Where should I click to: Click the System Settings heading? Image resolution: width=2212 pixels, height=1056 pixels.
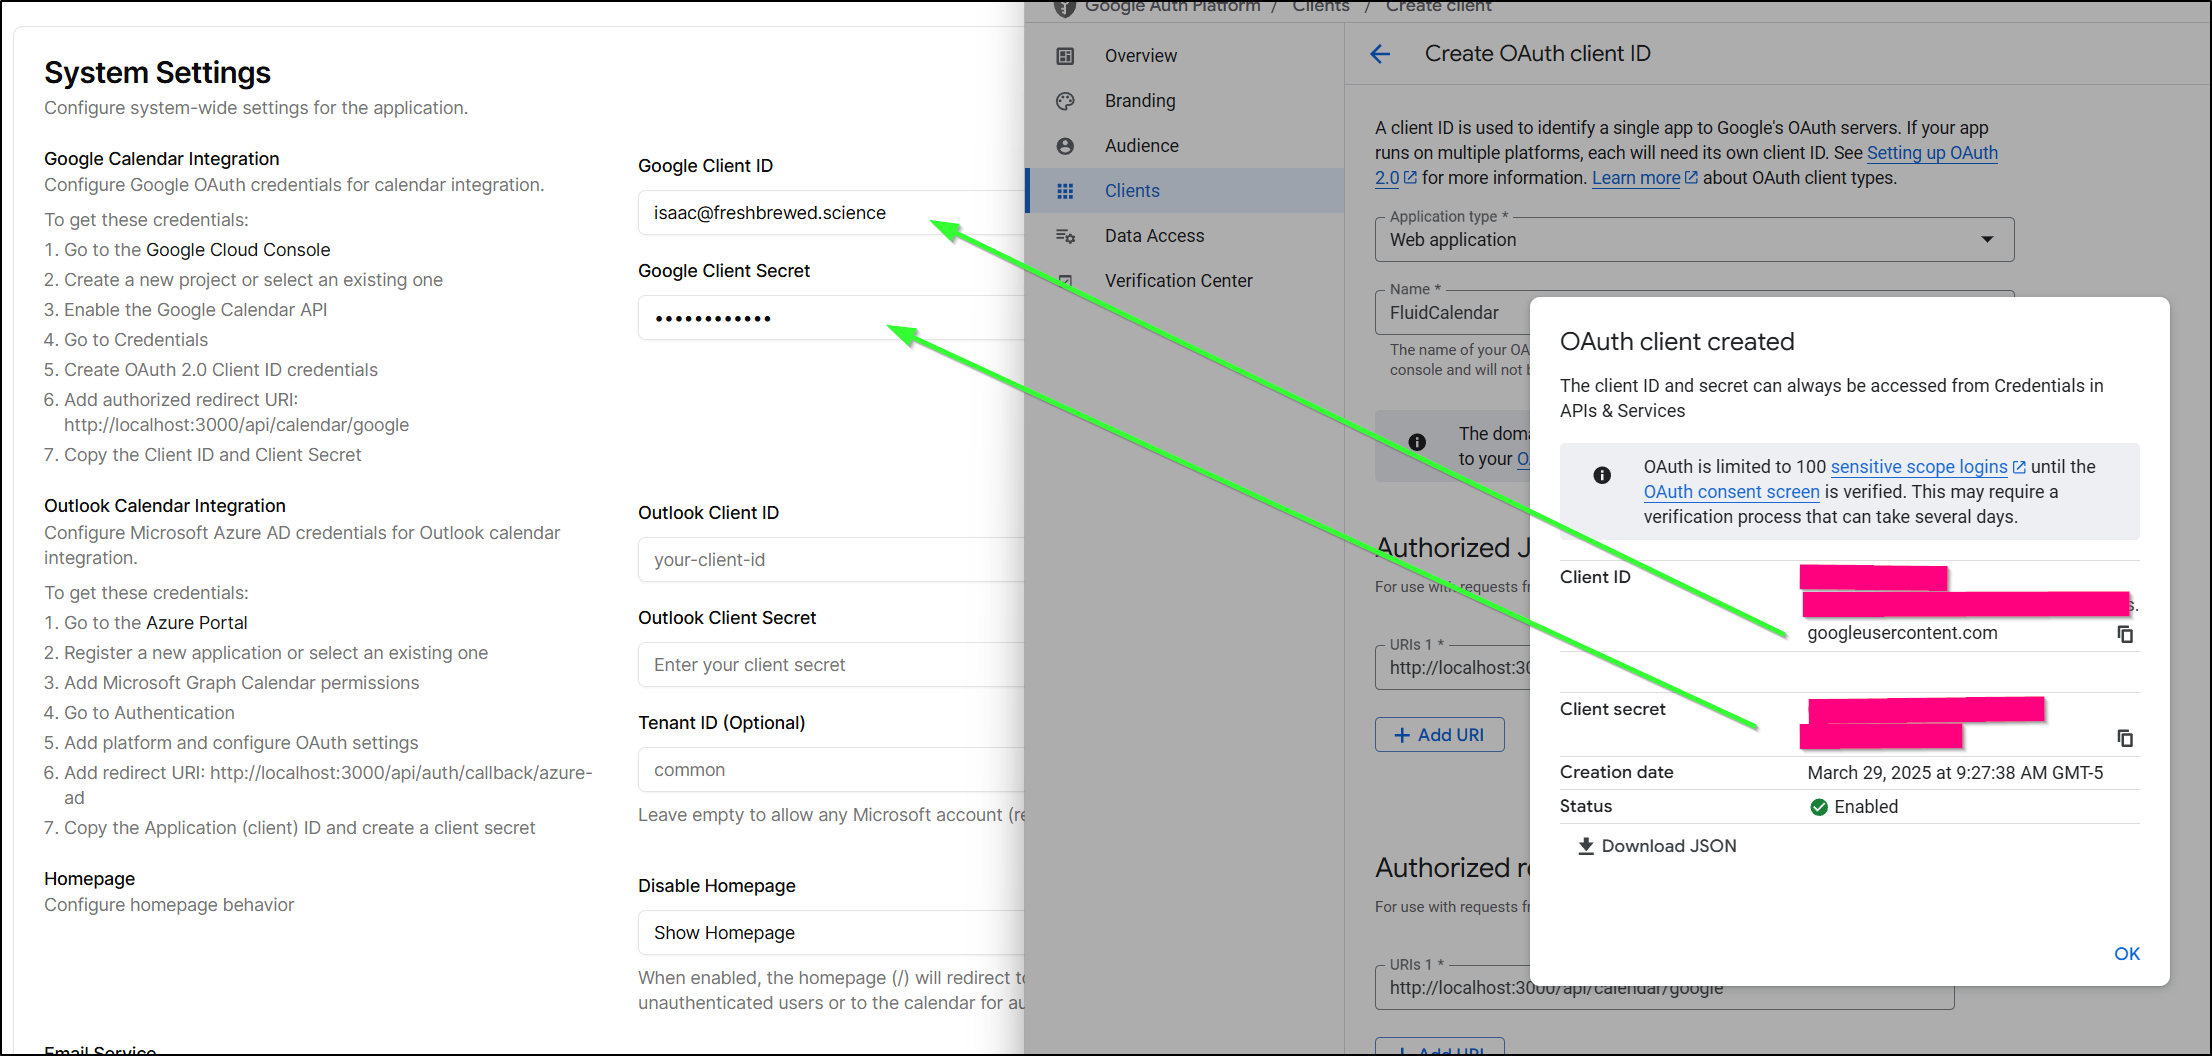(x=157, y=72)
